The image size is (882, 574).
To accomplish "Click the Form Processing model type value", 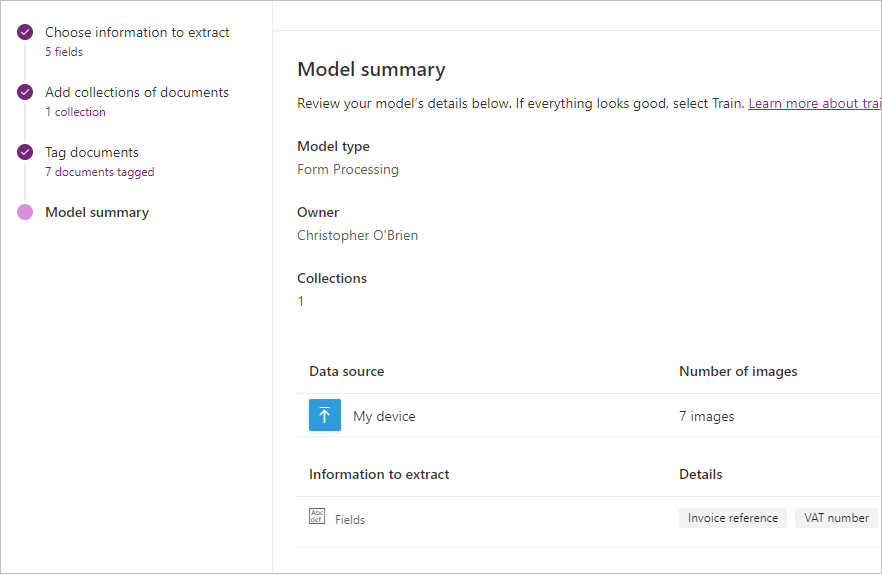I will coord(348,169).
